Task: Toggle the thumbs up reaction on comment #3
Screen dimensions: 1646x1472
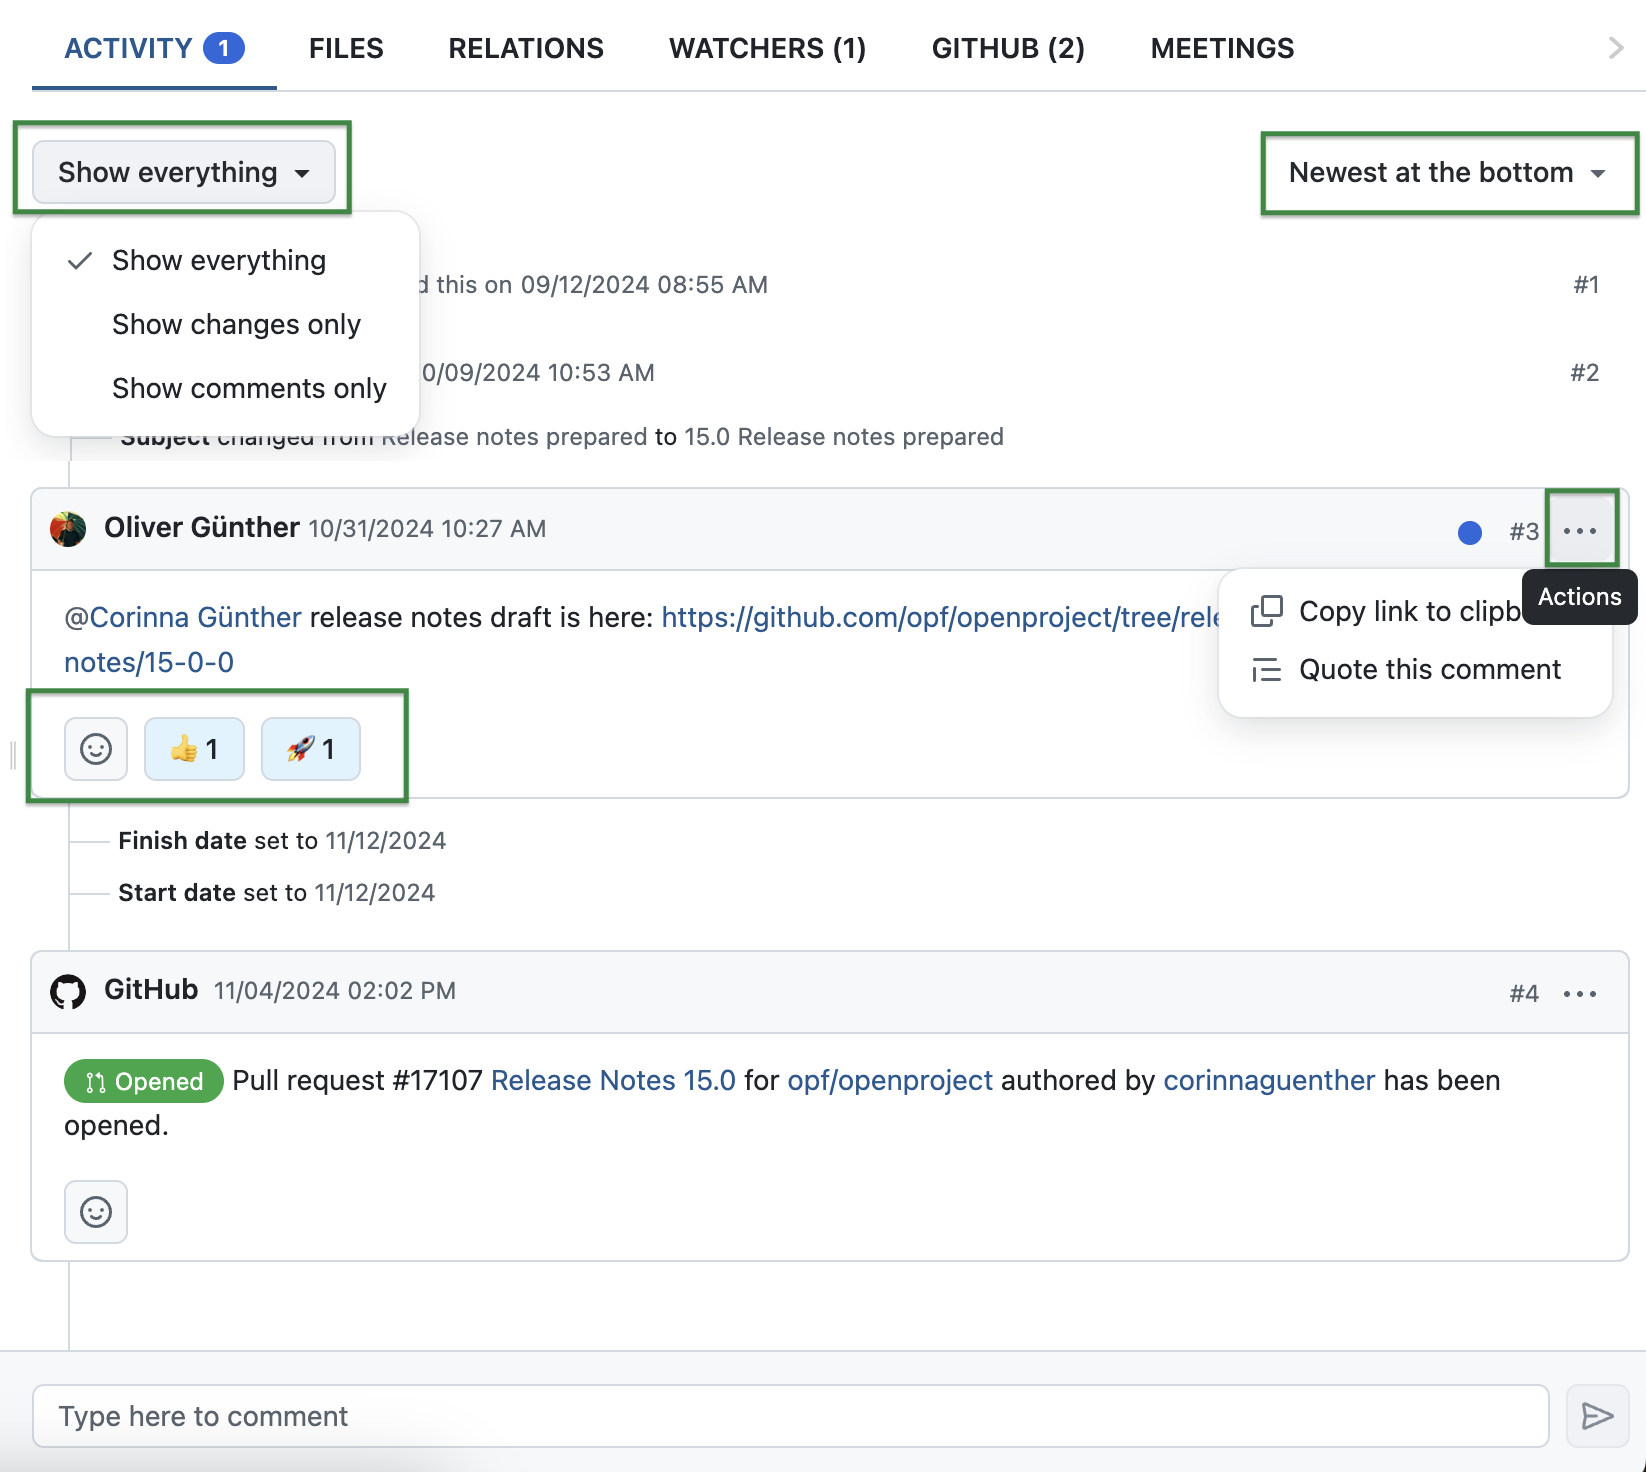Action: [x=193, y=748]
